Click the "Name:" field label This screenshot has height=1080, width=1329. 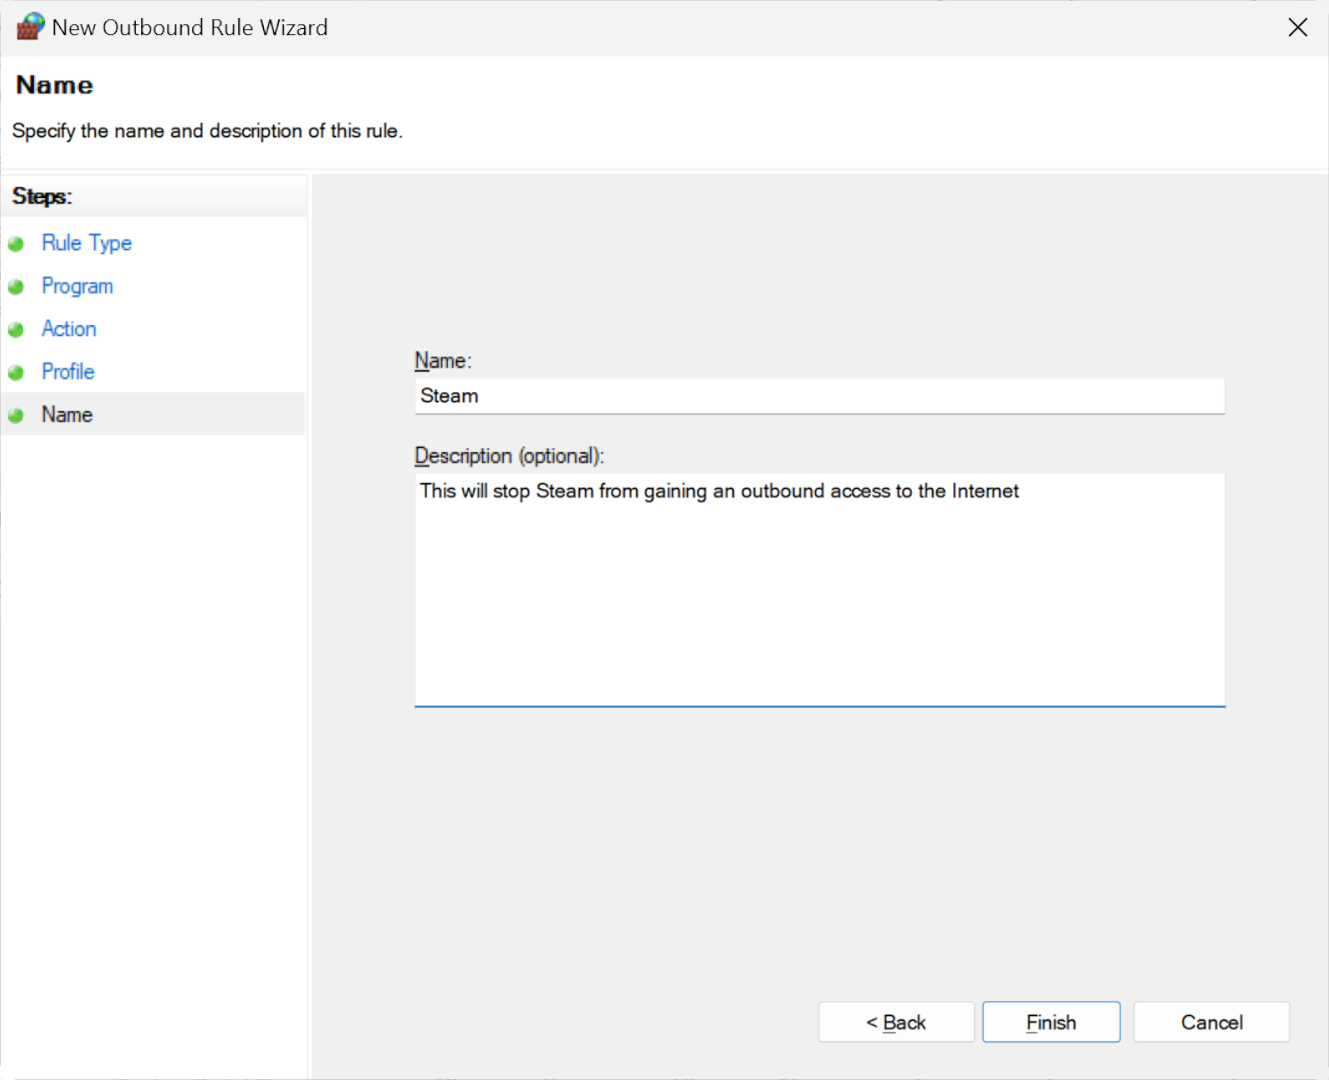442,361
